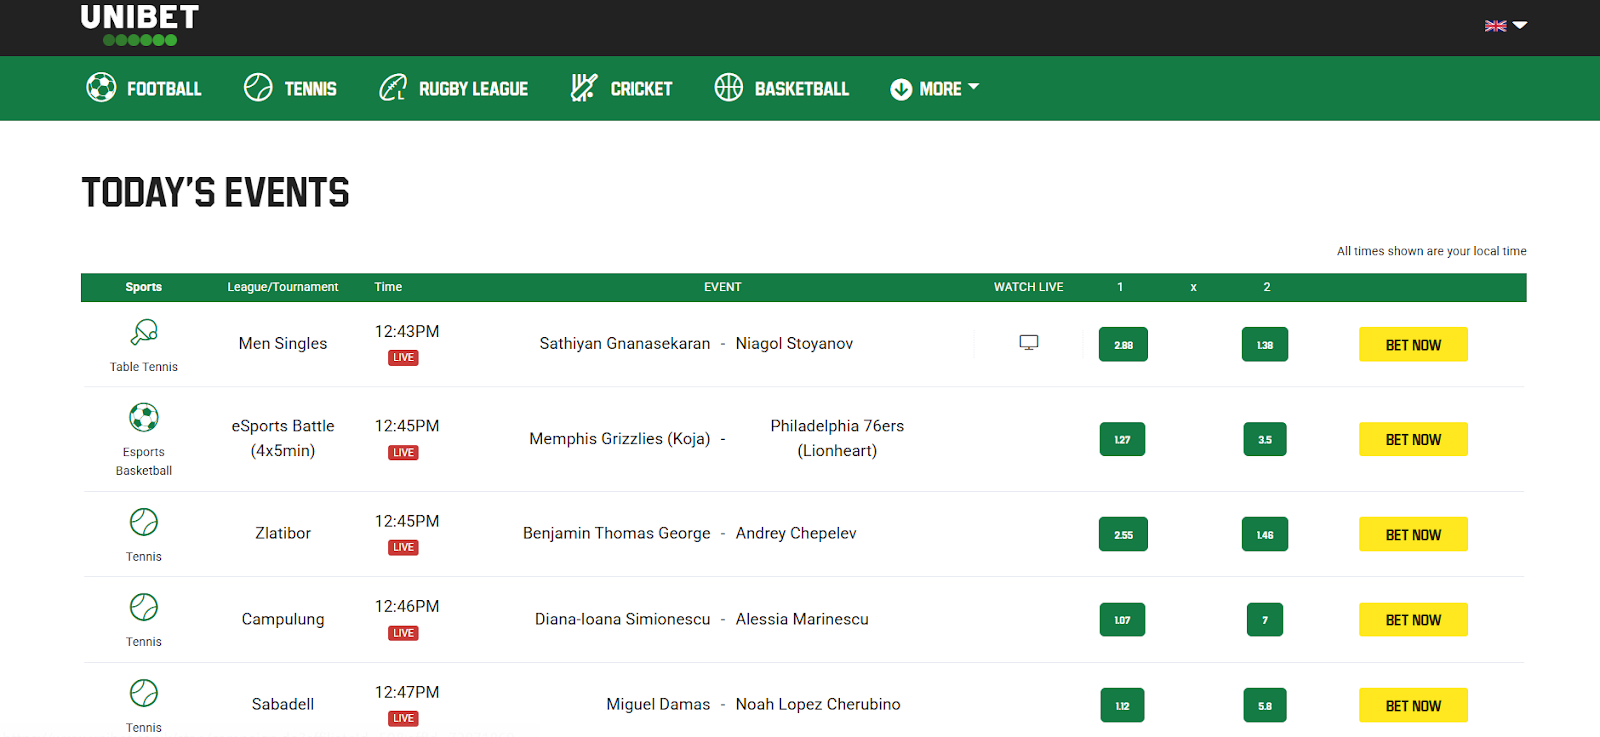This screenshot has height=737, width=1600.
Task: Click player name Sathiyan Gnanasekaran
Action: point(625,343)
